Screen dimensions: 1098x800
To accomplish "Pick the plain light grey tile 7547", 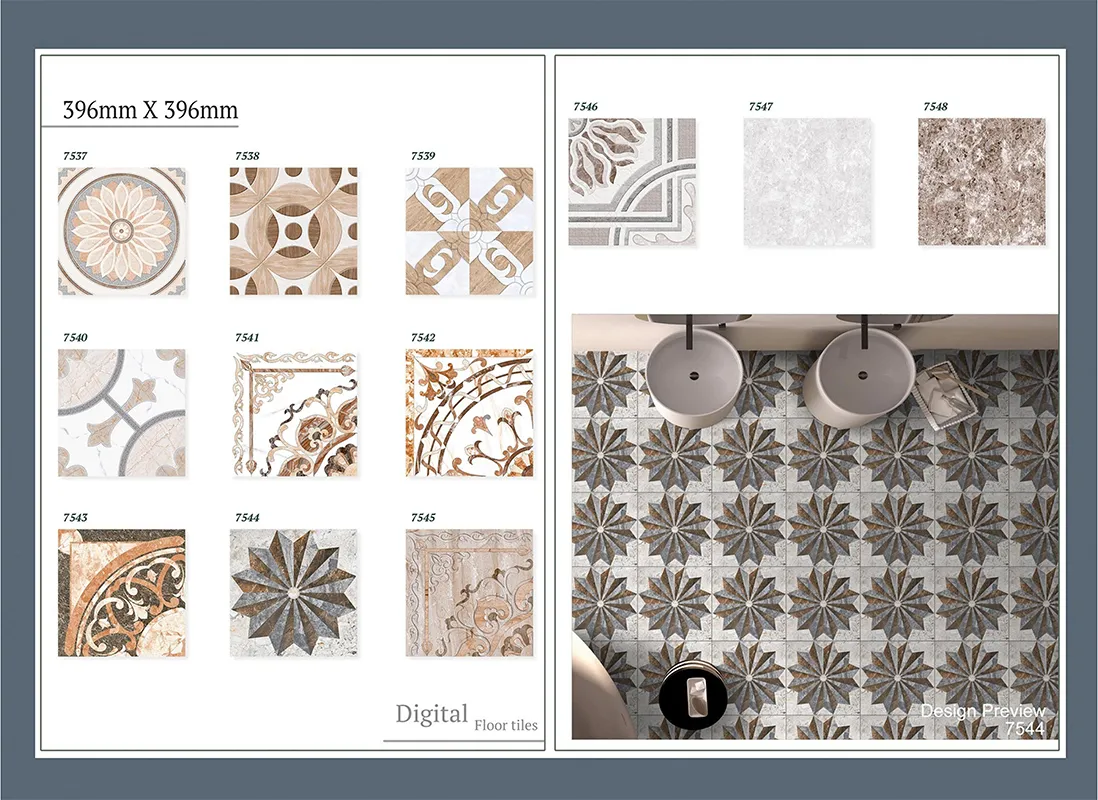I will pyautogui.click(x=807, y=182).
